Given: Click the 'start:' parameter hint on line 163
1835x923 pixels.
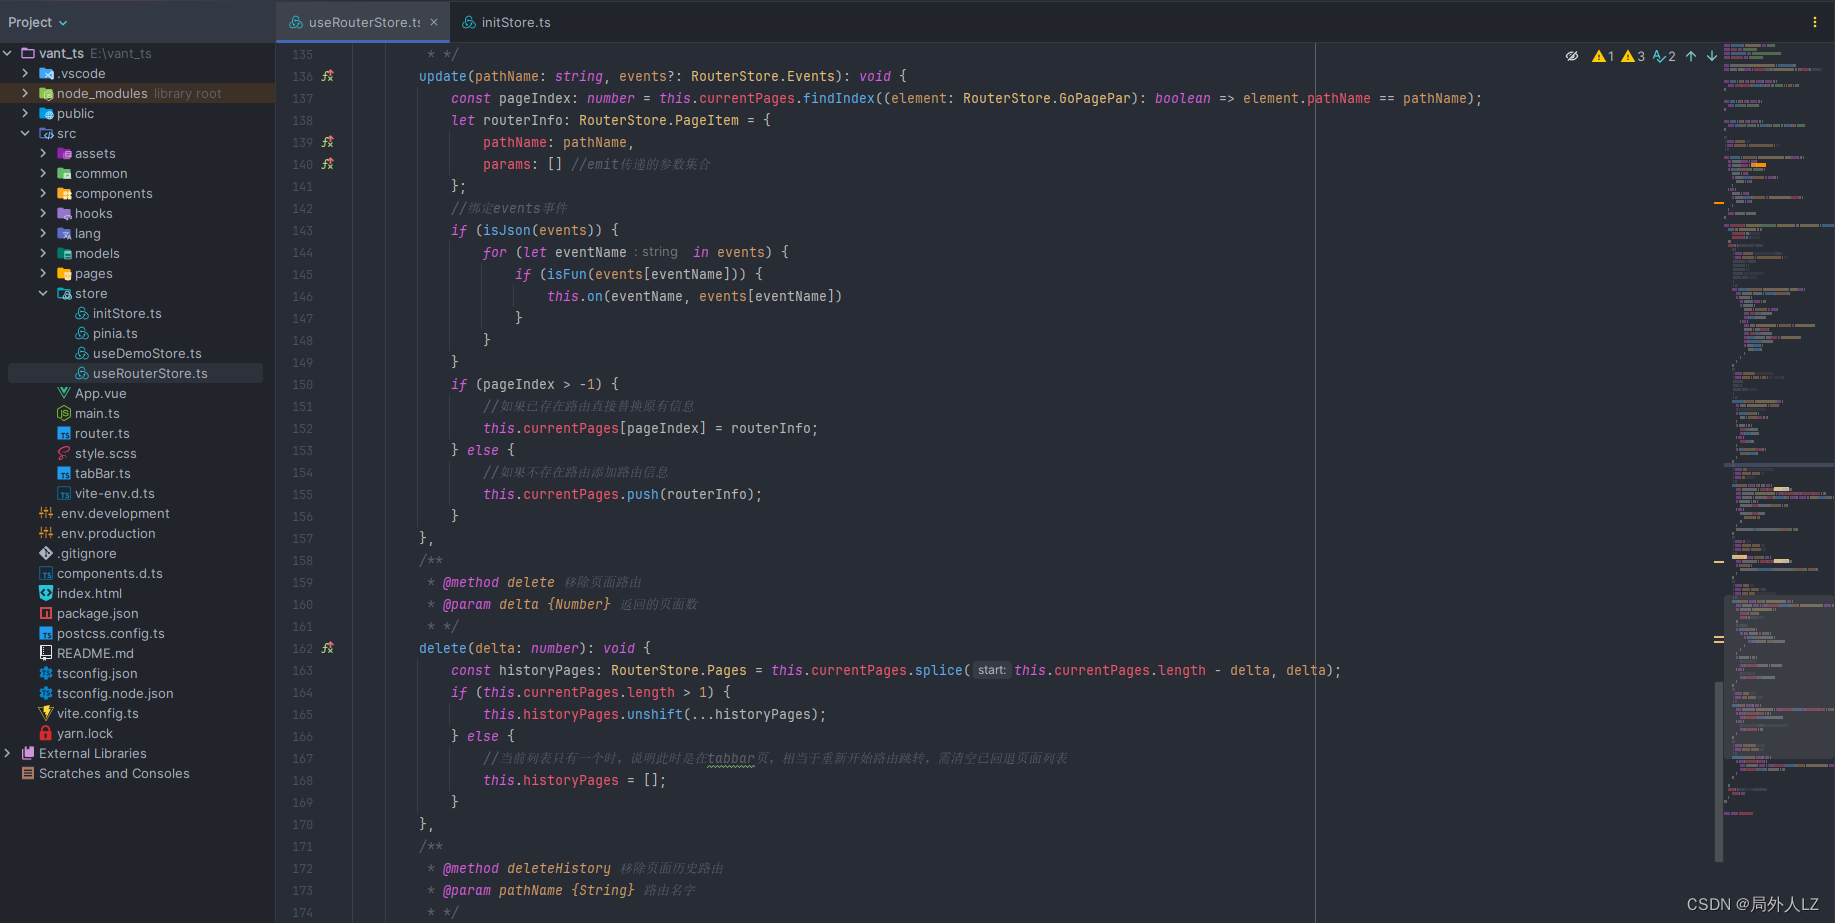Looking at the screenshot, I should [x=991, y=670].
